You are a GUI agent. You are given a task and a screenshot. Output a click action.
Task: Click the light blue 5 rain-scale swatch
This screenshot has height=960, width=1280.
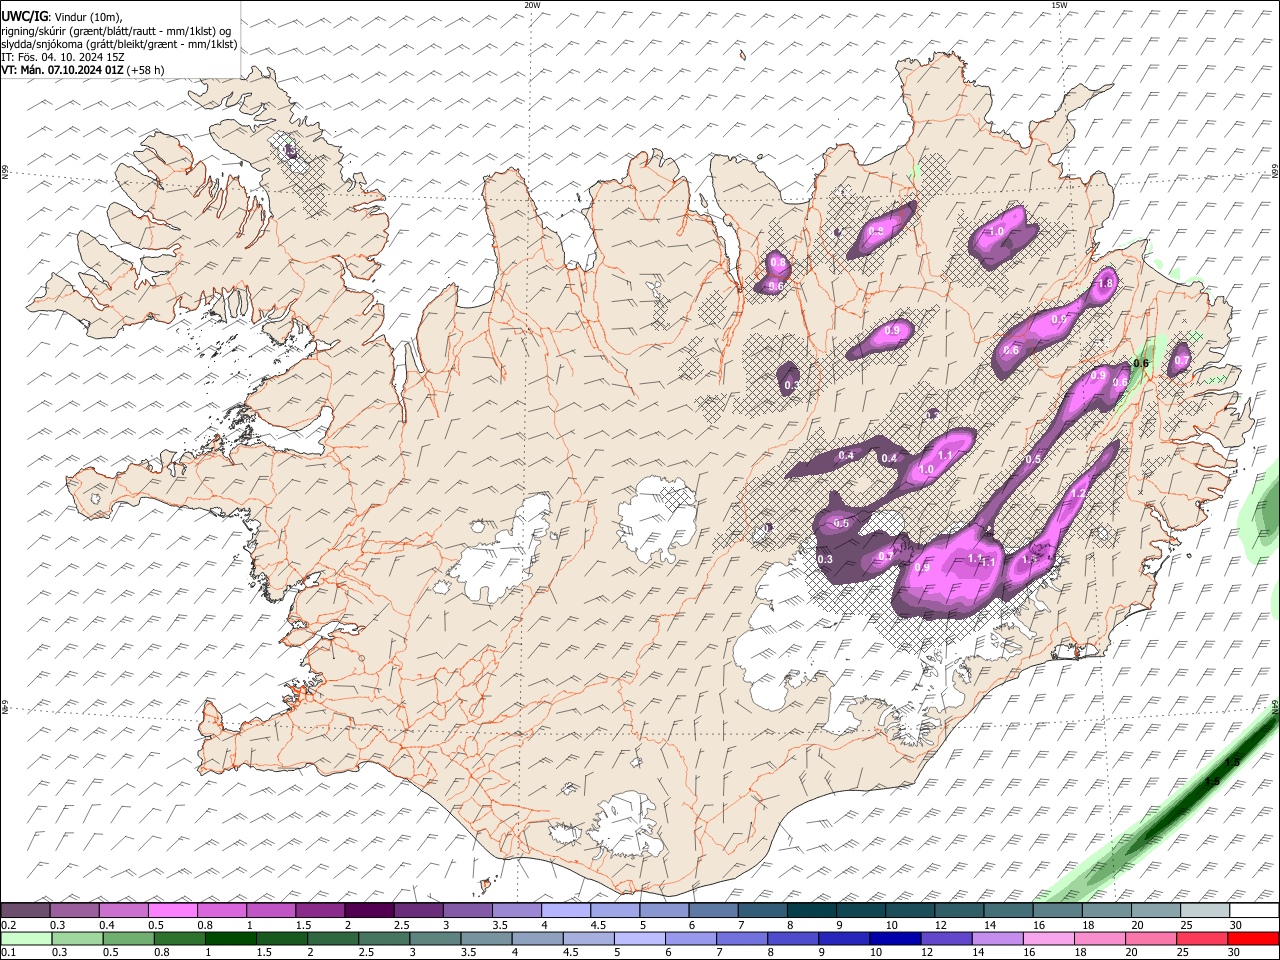[638, 939]
